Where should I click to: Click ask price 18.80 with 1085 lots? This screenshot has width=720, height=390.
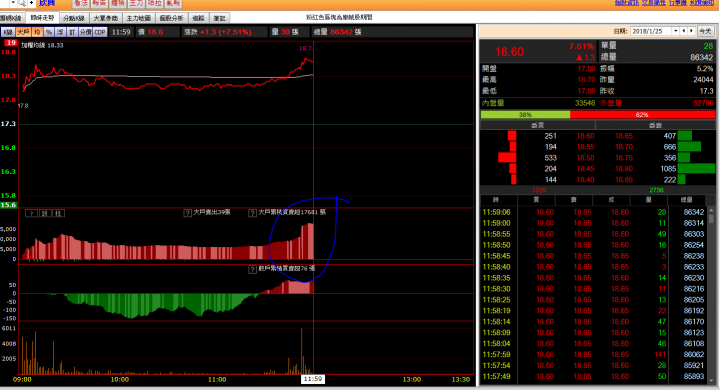tap(624, 169)
